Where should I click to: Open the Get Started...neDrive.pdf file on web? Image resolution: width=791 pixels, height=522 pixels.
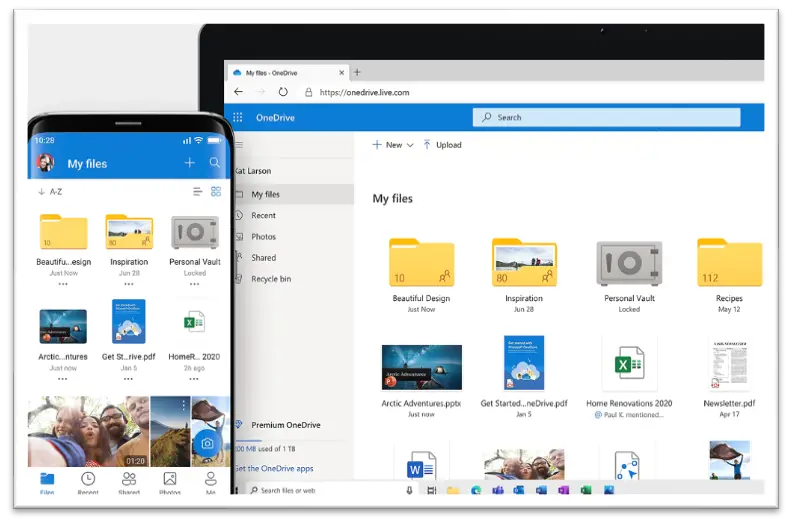524,363
